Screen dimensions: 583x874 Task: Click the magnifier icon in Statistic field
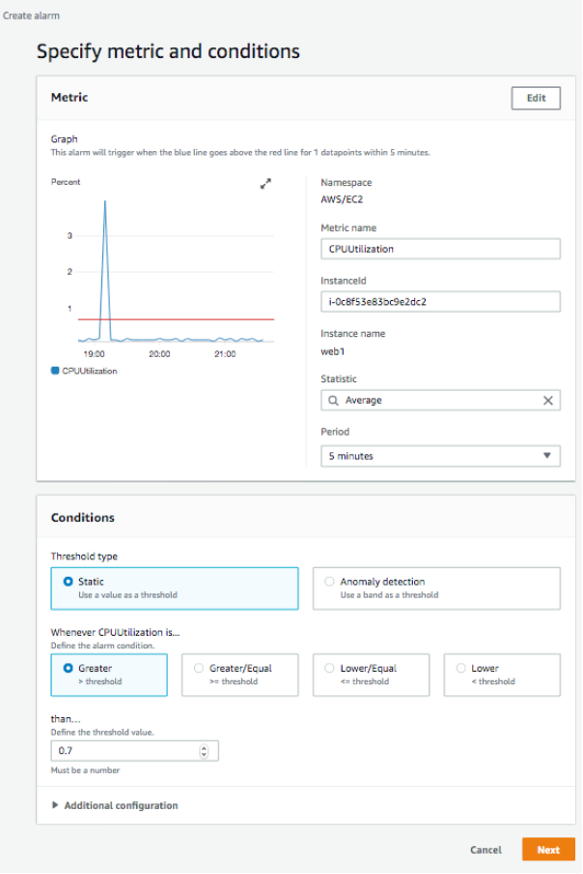tap(331, 399)
